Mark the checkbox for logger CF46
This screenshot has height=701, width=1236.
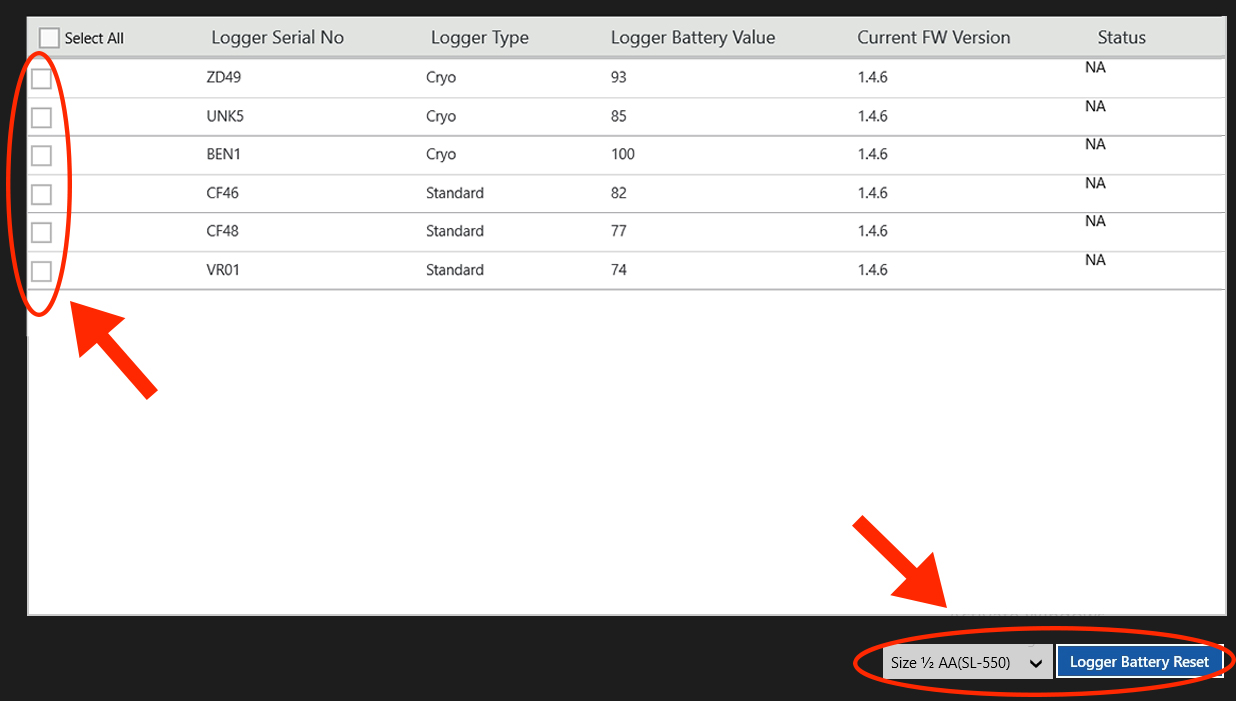(41, 194)
